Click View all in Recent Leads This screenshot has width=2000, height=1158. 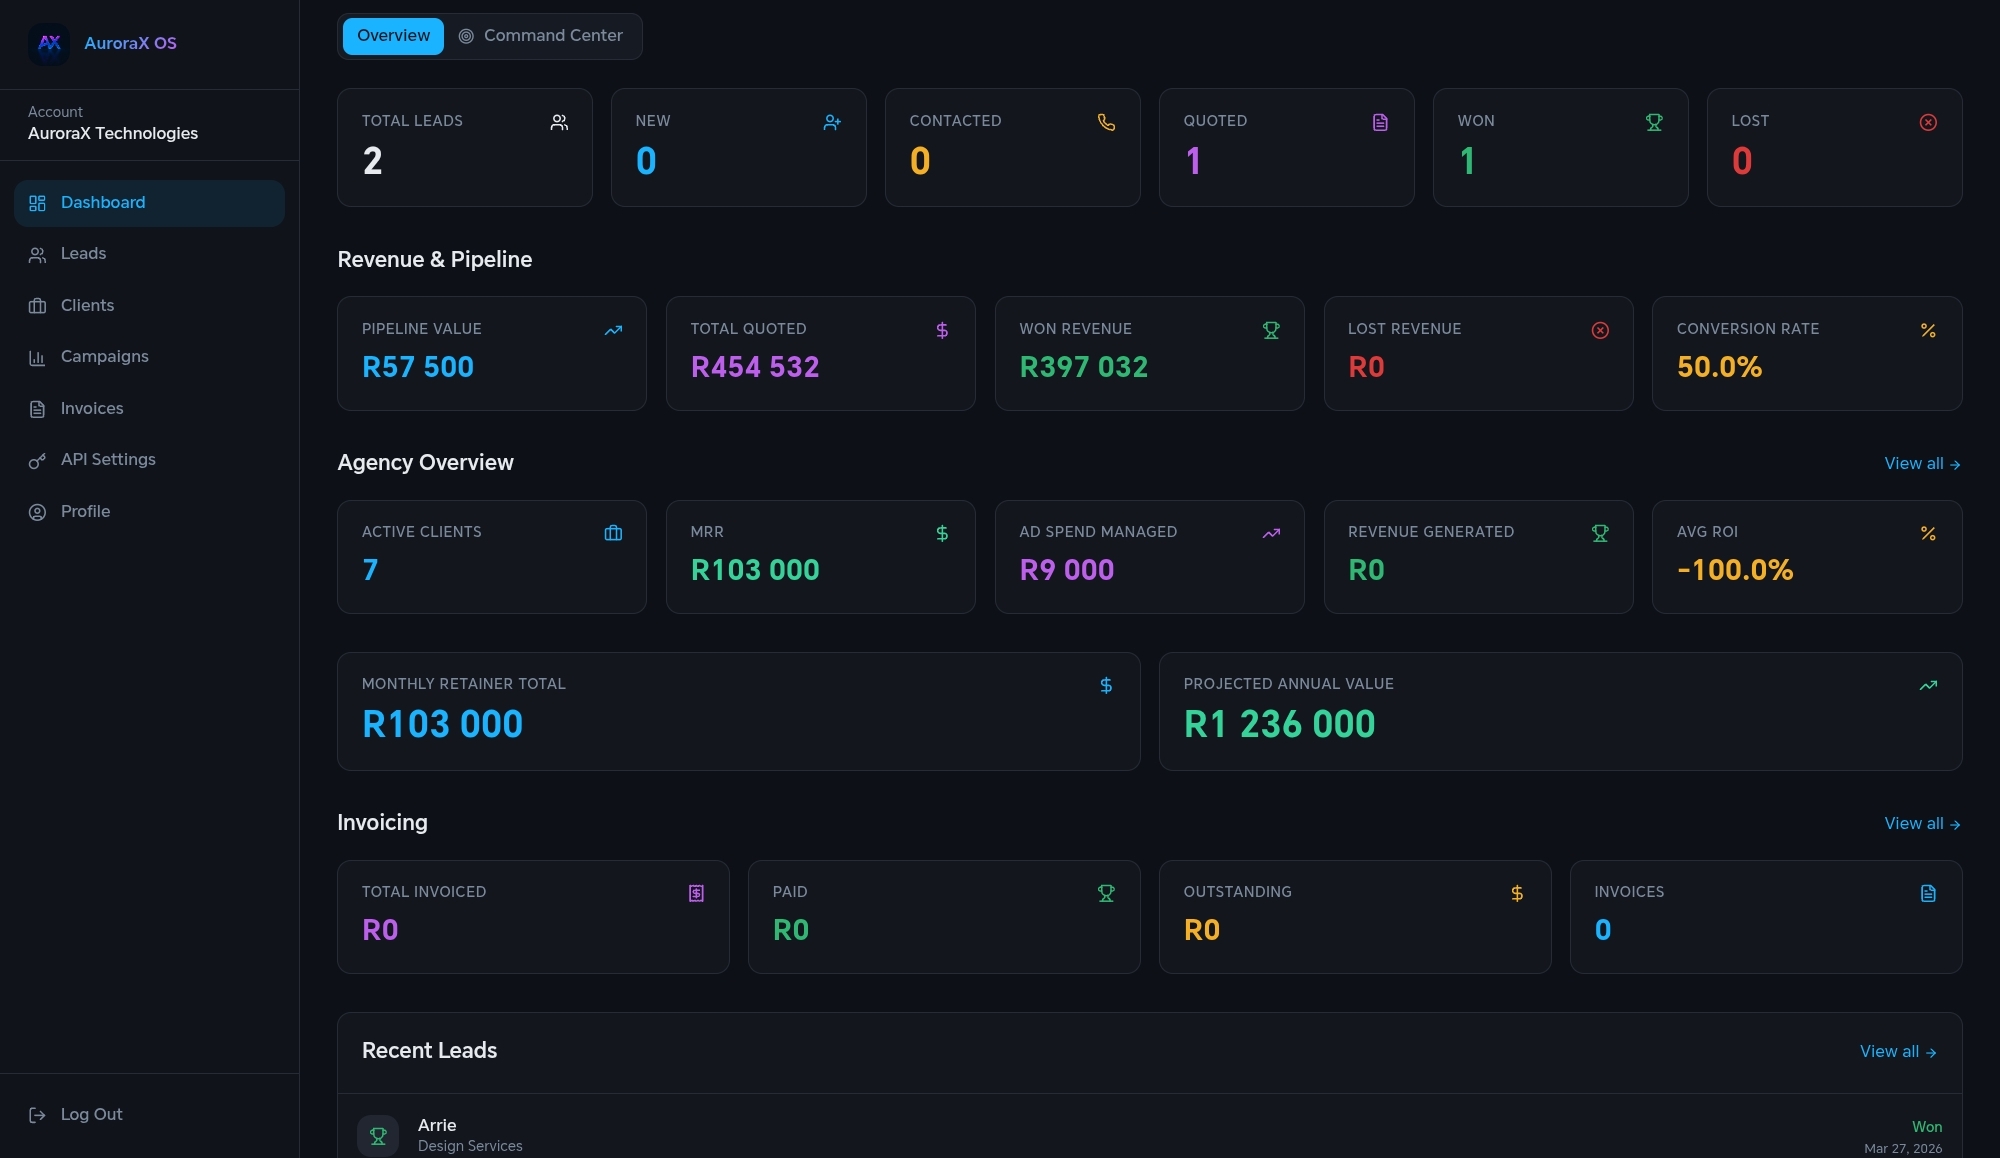1898,1052
